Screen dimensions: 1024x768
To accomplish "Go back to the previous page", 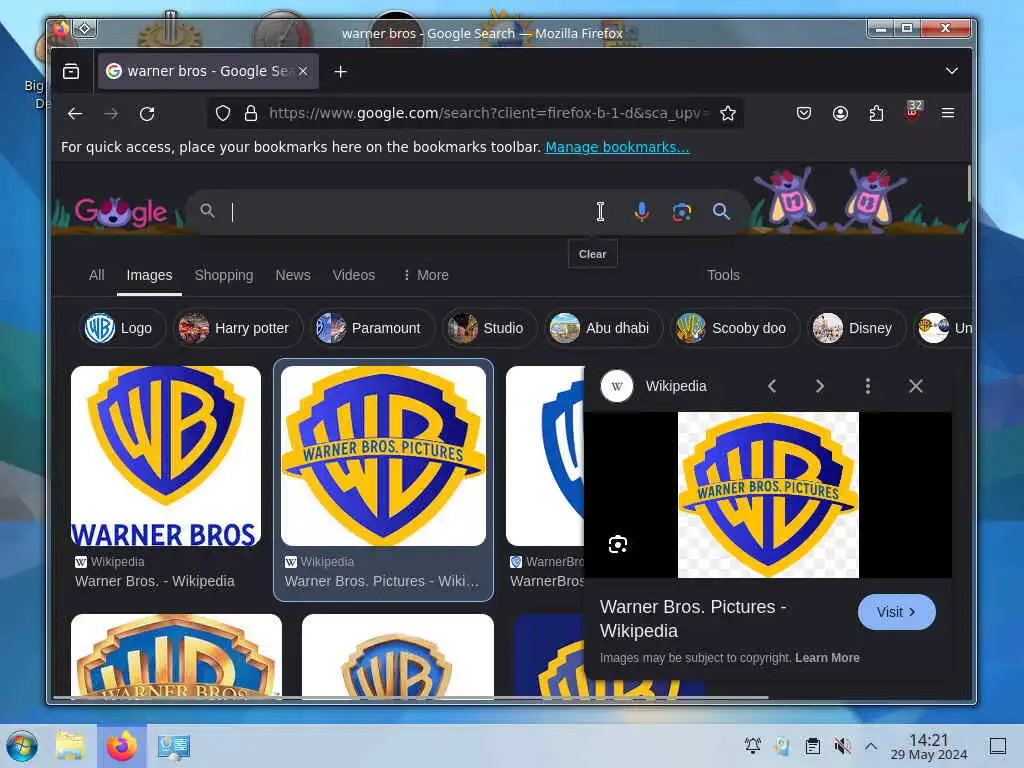I will [75, 114].
